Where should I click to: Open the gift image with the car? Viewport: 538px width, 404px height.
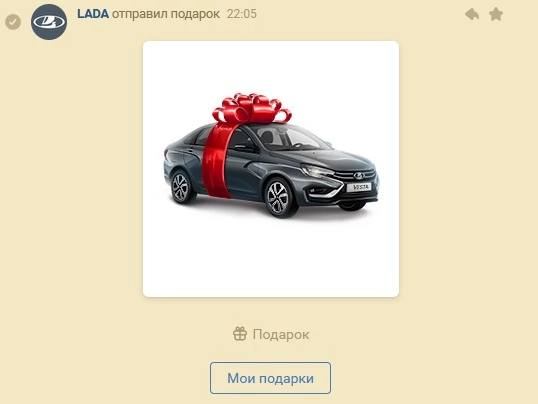click(x=271, y=169)
